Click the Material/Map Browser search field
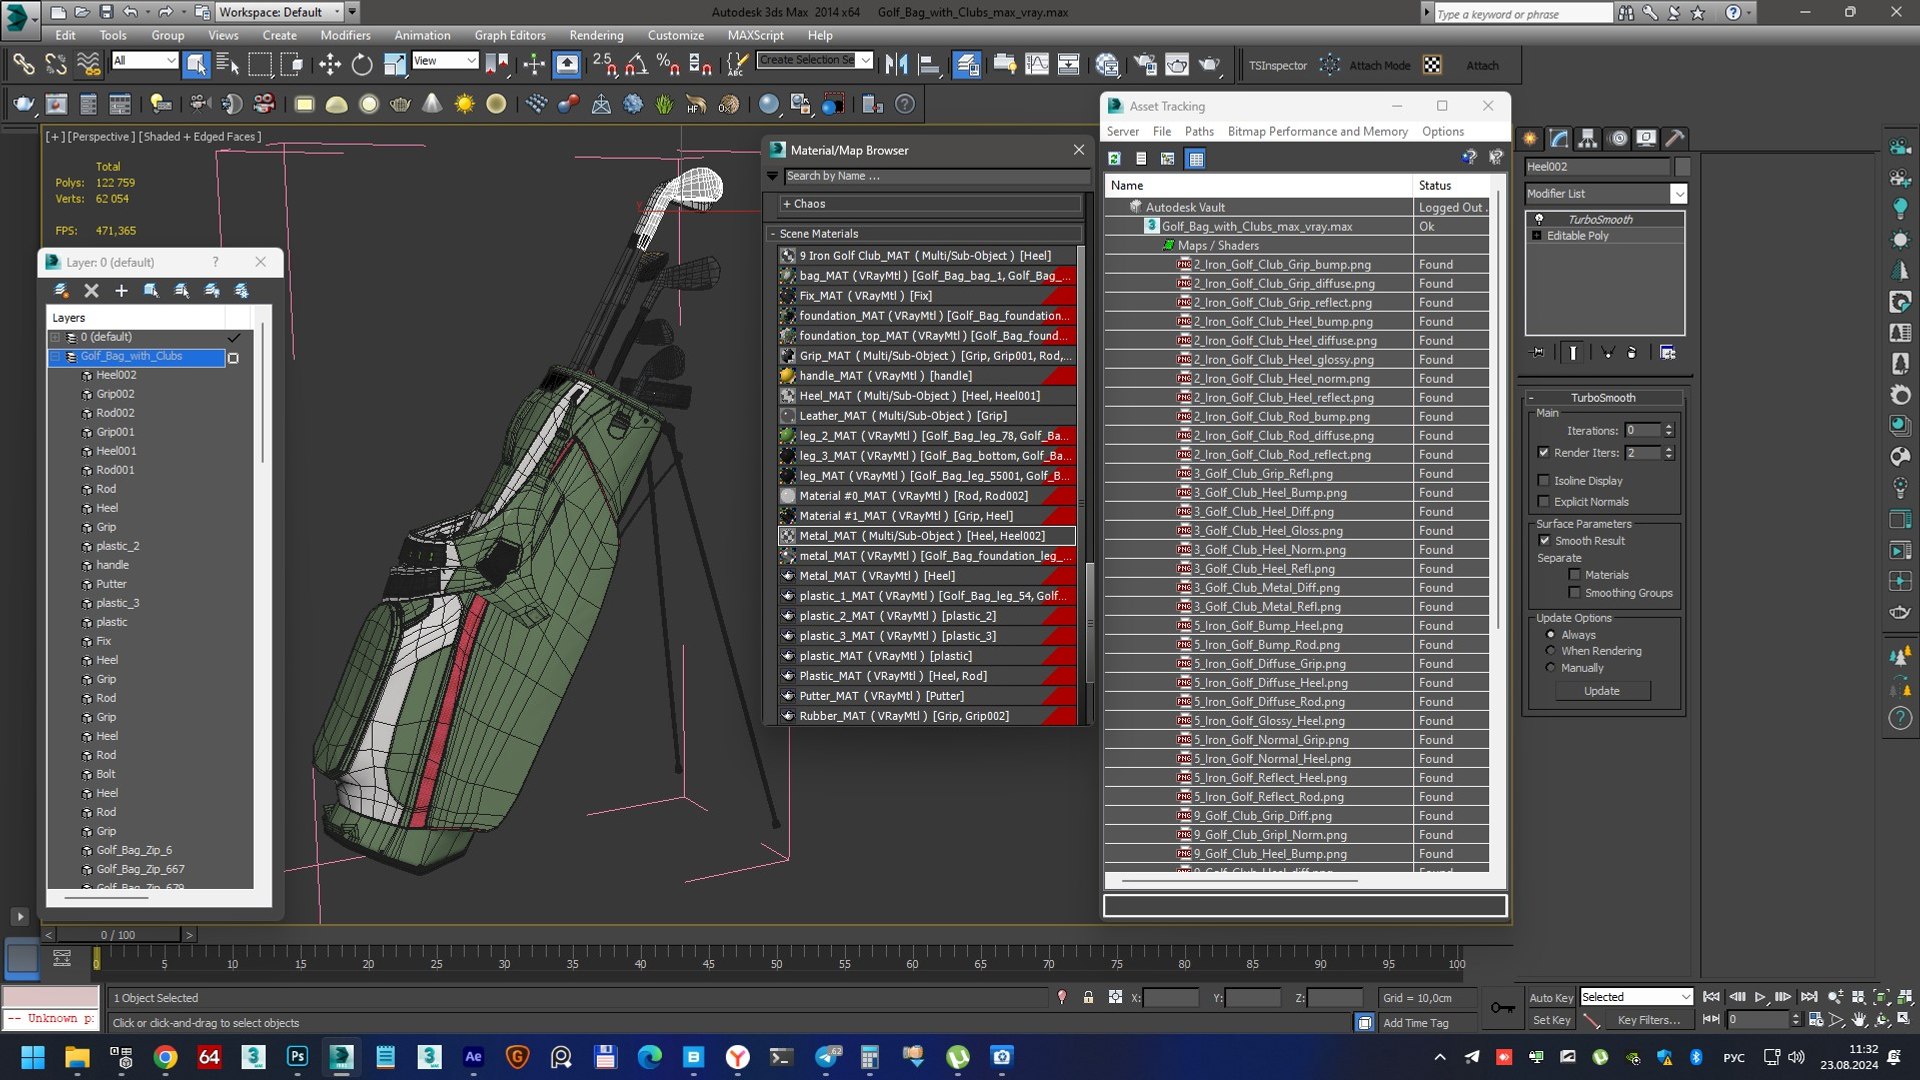The height and width of the screenshot is (1080, 1920). click(x=935, y=176)
